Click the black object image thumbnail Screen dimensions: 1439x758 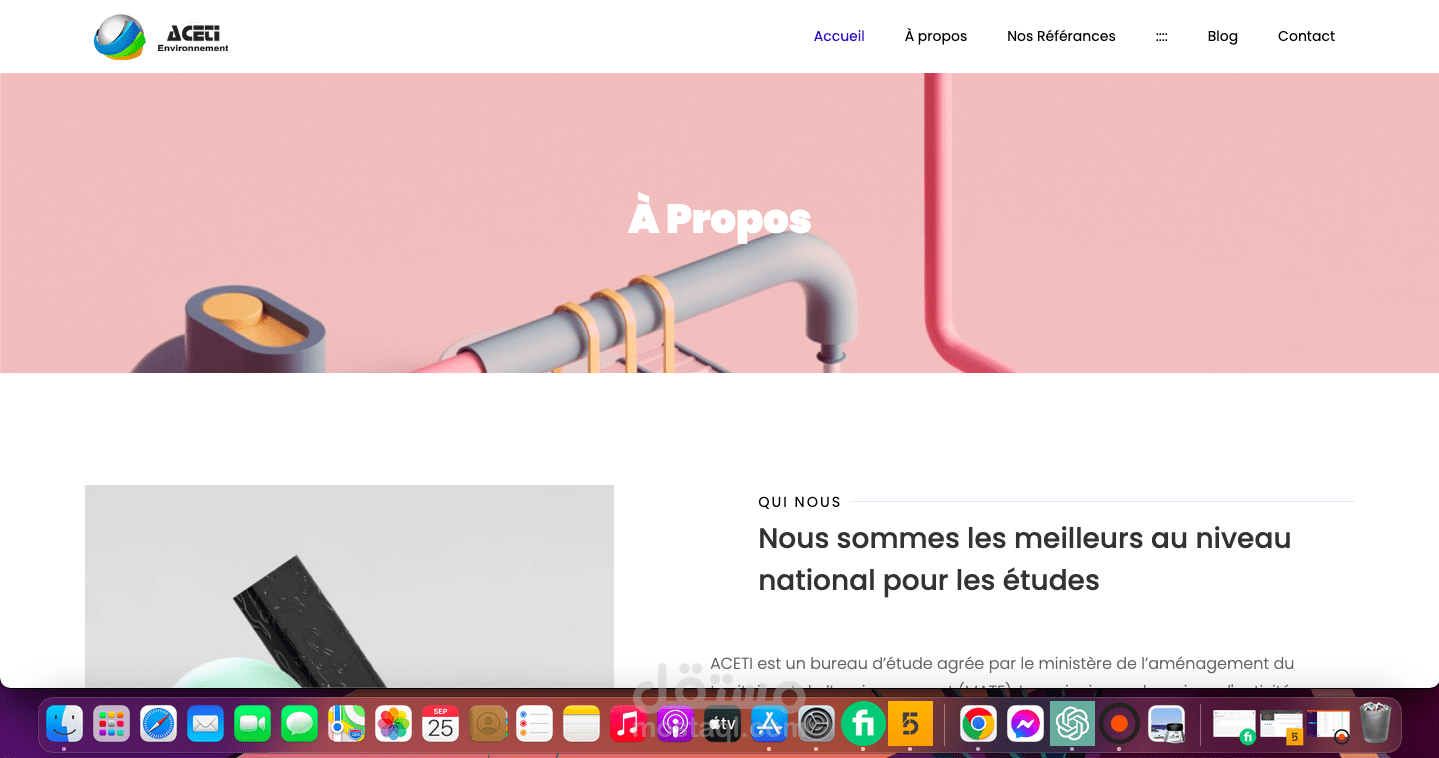(349, 586)
